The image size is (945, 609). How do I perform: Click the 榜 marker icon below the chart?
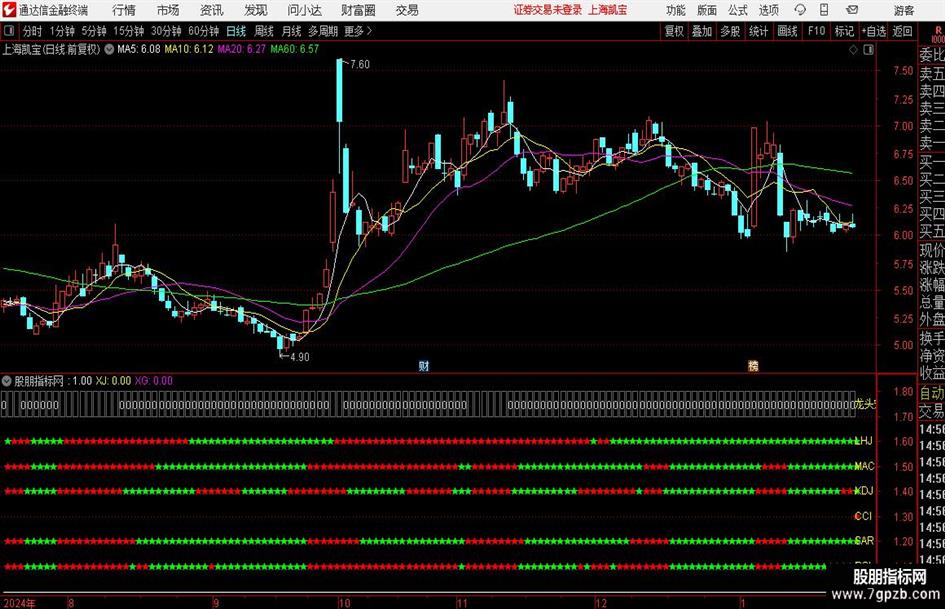pos(753,365)
